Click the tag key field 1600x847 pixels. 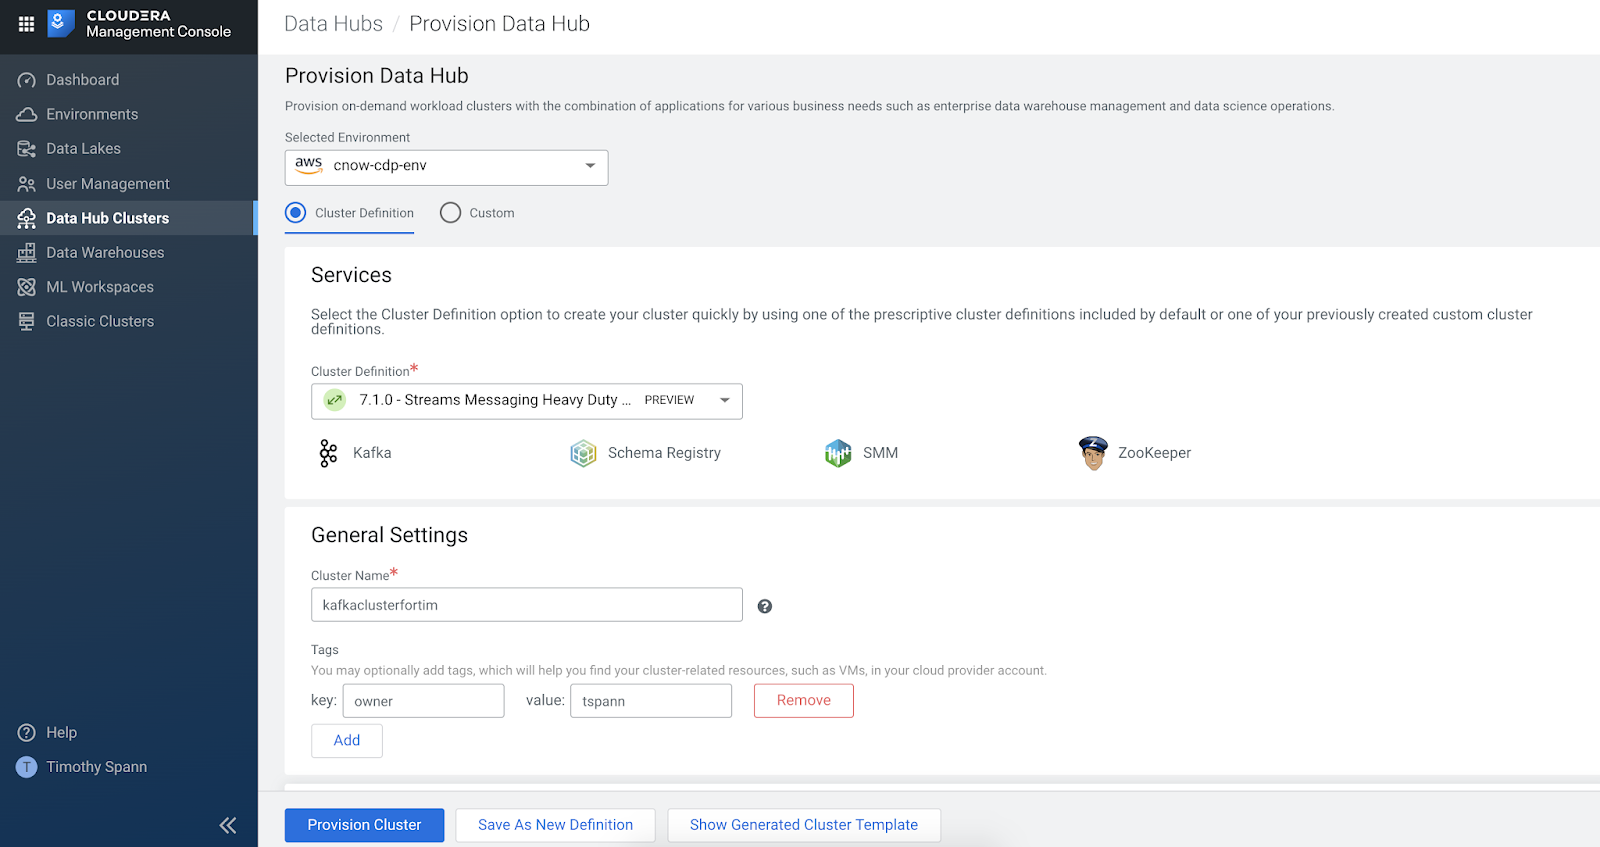pos(423,701)
